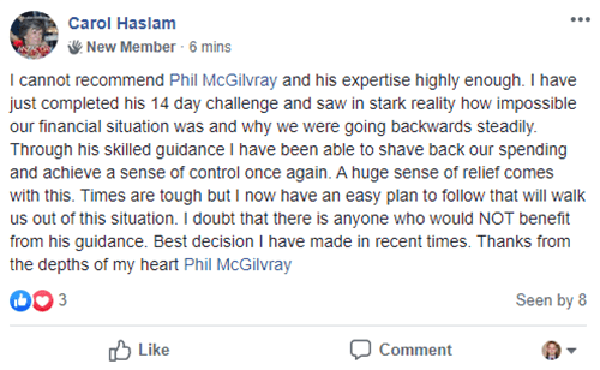Click the waving hand New Member badge icon
Image resolution: width=600 pixels, height=370 pixels.
tap(75, 47)
